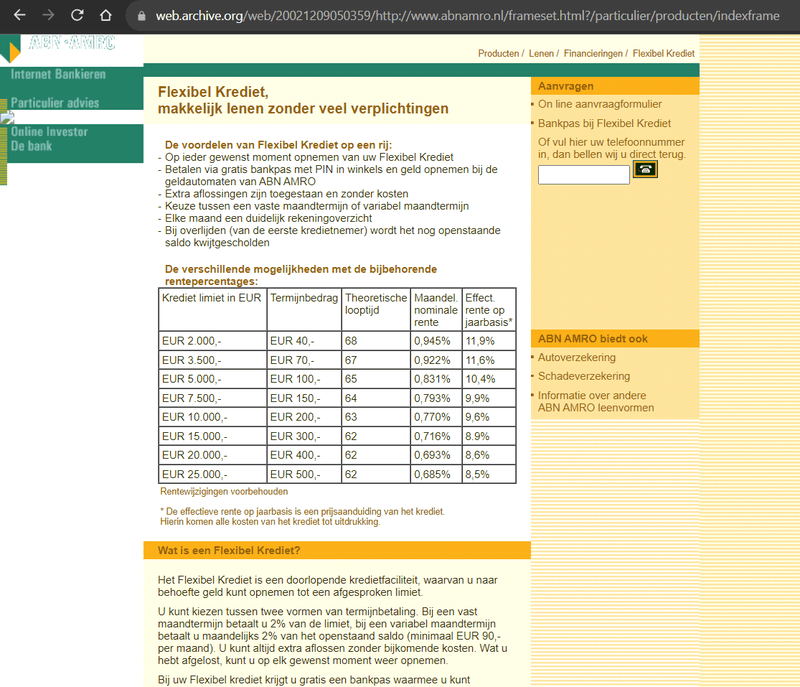The width and height of the screenshot is (800, 687).
Task: Click effectieve rente value 11,9%
Action: (489, 341)
